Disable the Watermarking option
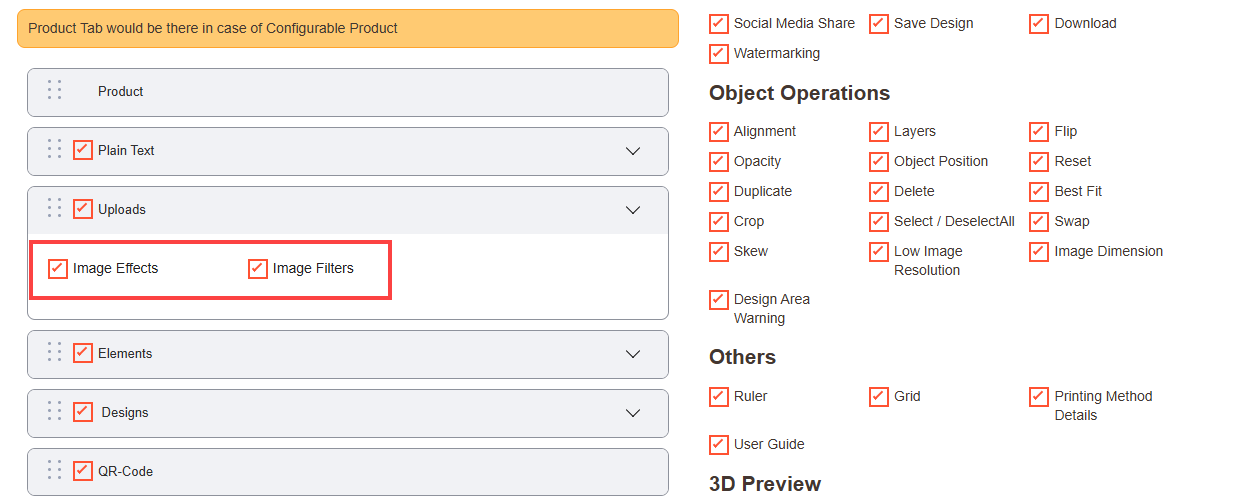1239x502 pixels. tap(719, 53)
